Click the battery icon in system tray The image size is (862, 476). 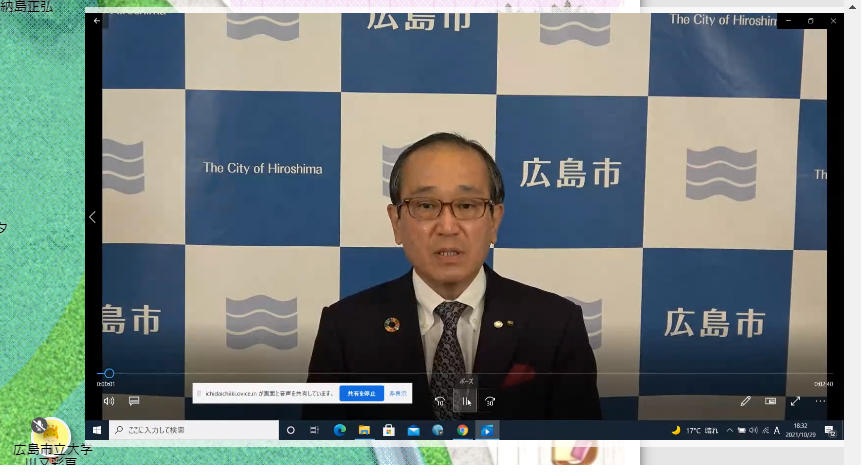(x=742, y=430)
